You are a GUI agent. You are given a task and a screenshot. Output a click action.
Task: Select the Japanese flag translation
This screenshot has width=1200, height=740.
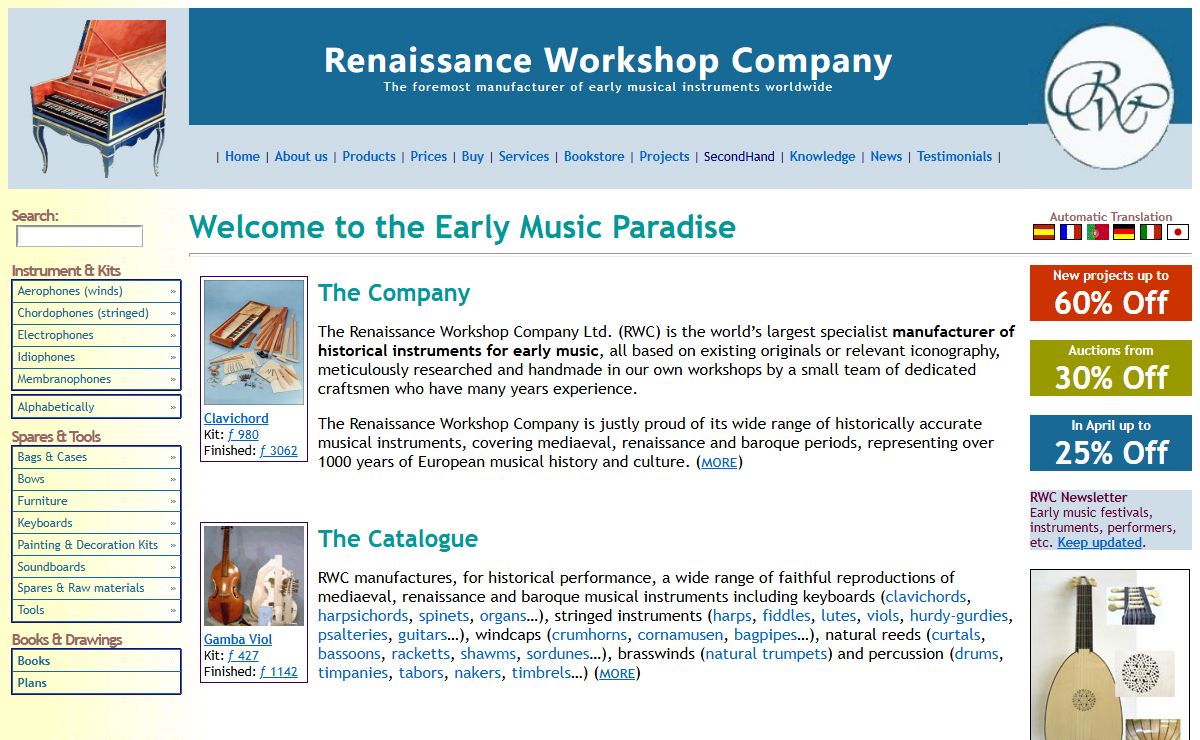1178,232
